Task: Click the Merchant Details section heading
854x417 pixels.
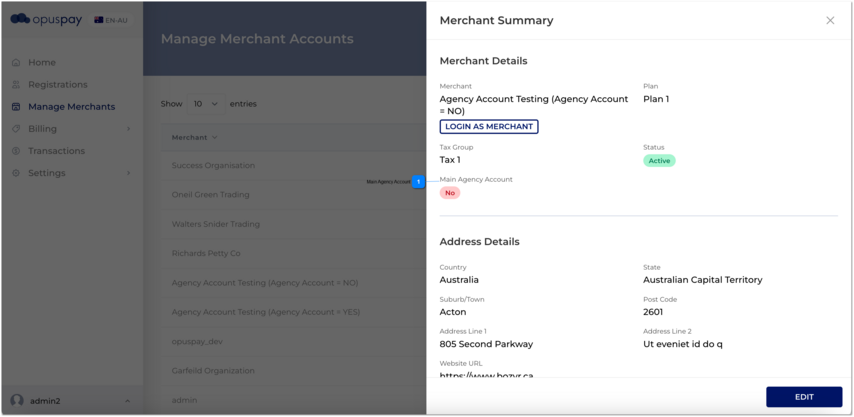Action: coord(483,61)
